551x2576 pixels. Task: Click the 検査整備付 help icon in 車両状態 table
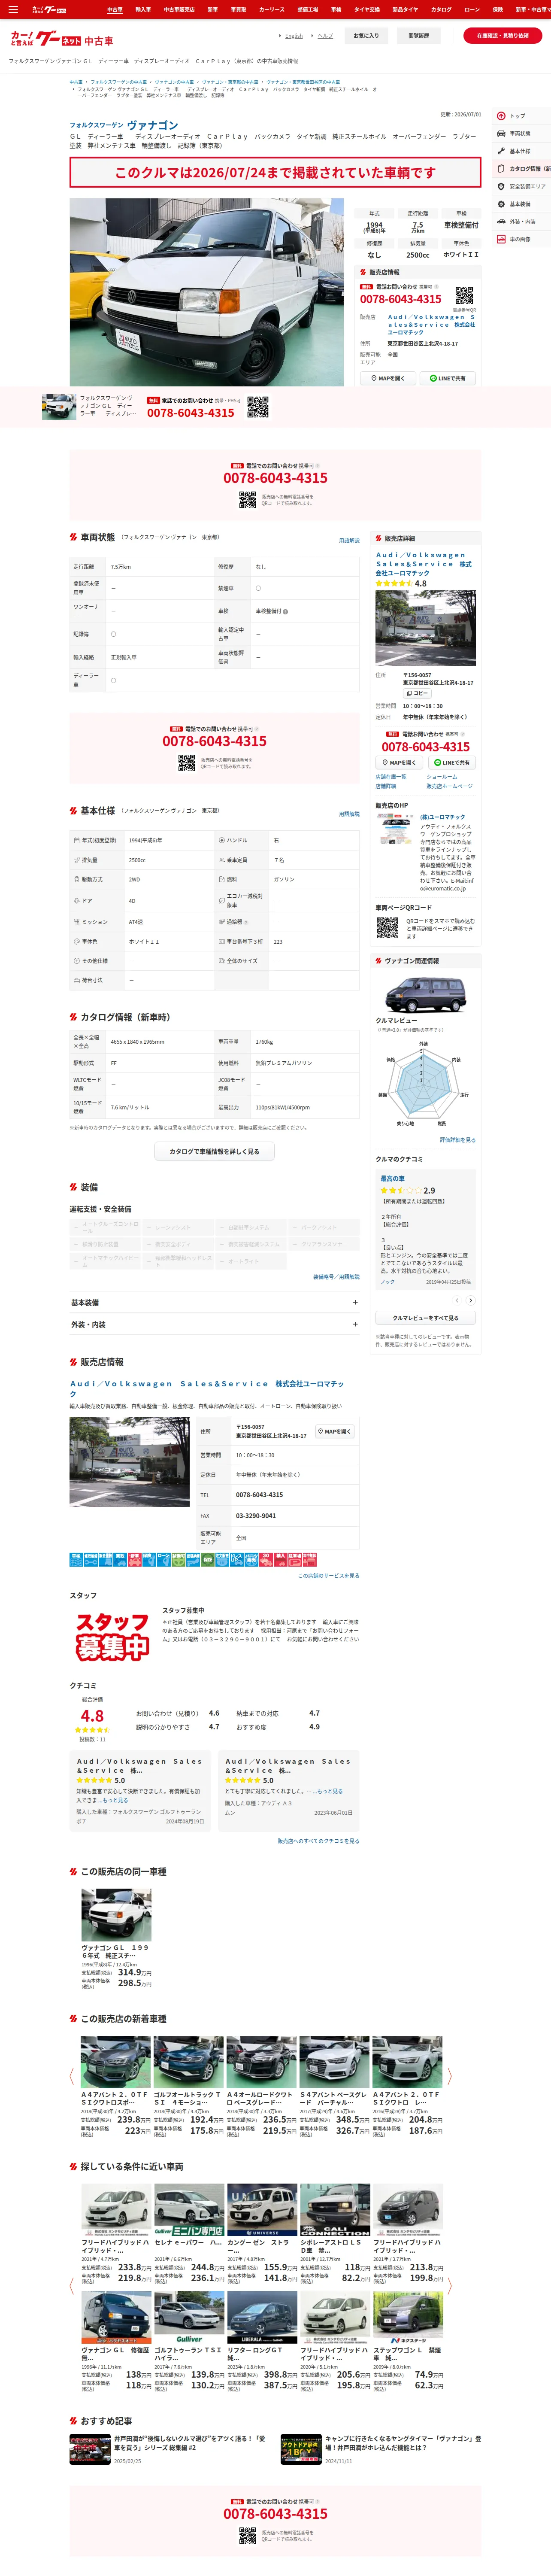click(285, 612)
